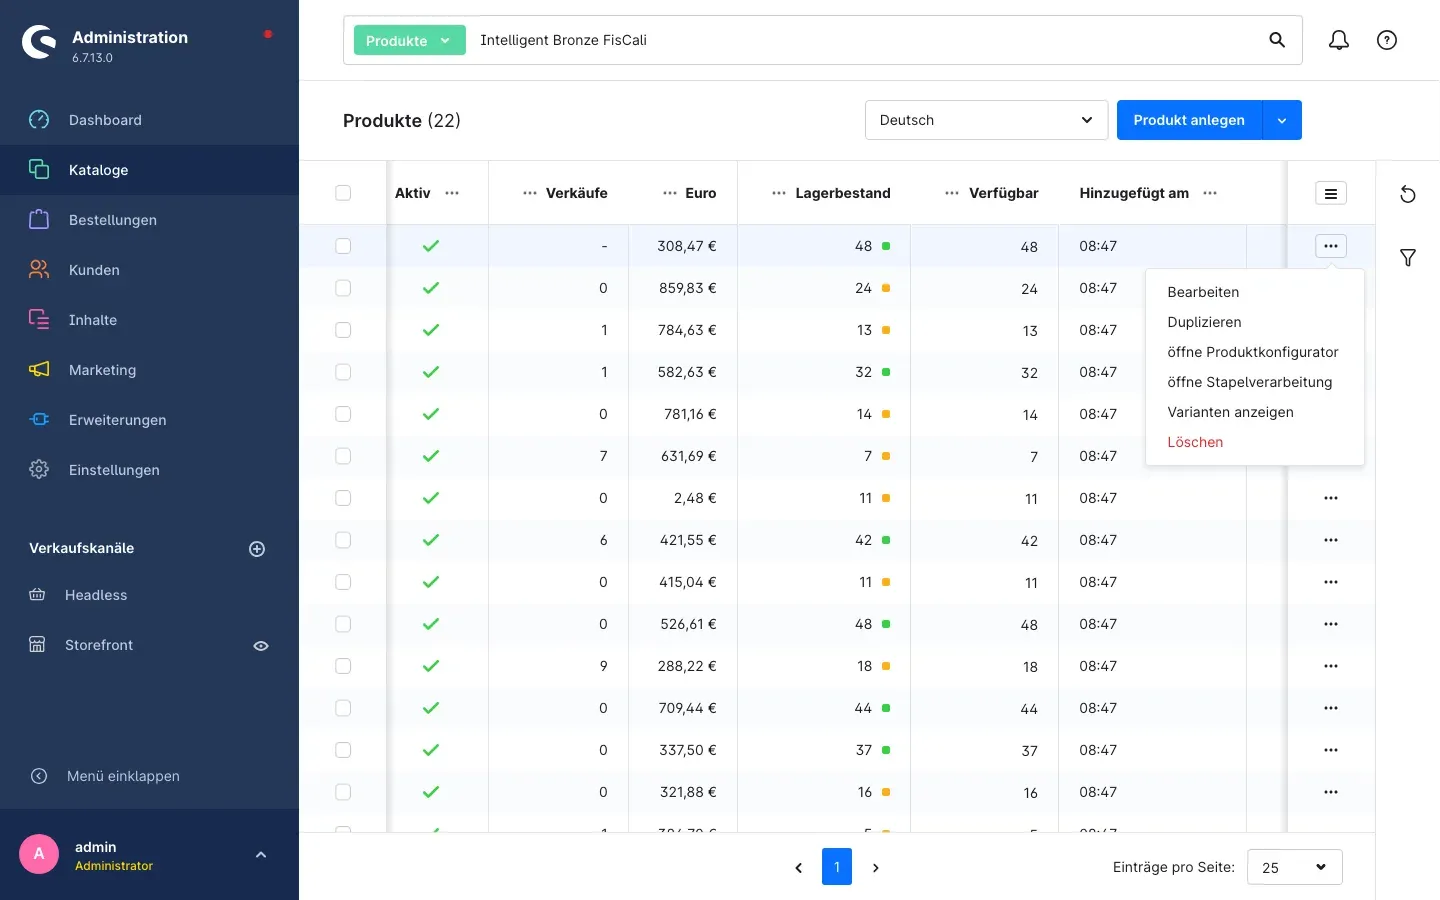Click the 709,44 € price cell
The width and height of the screenshot is (1440, 900).
[x=683, y=708]
